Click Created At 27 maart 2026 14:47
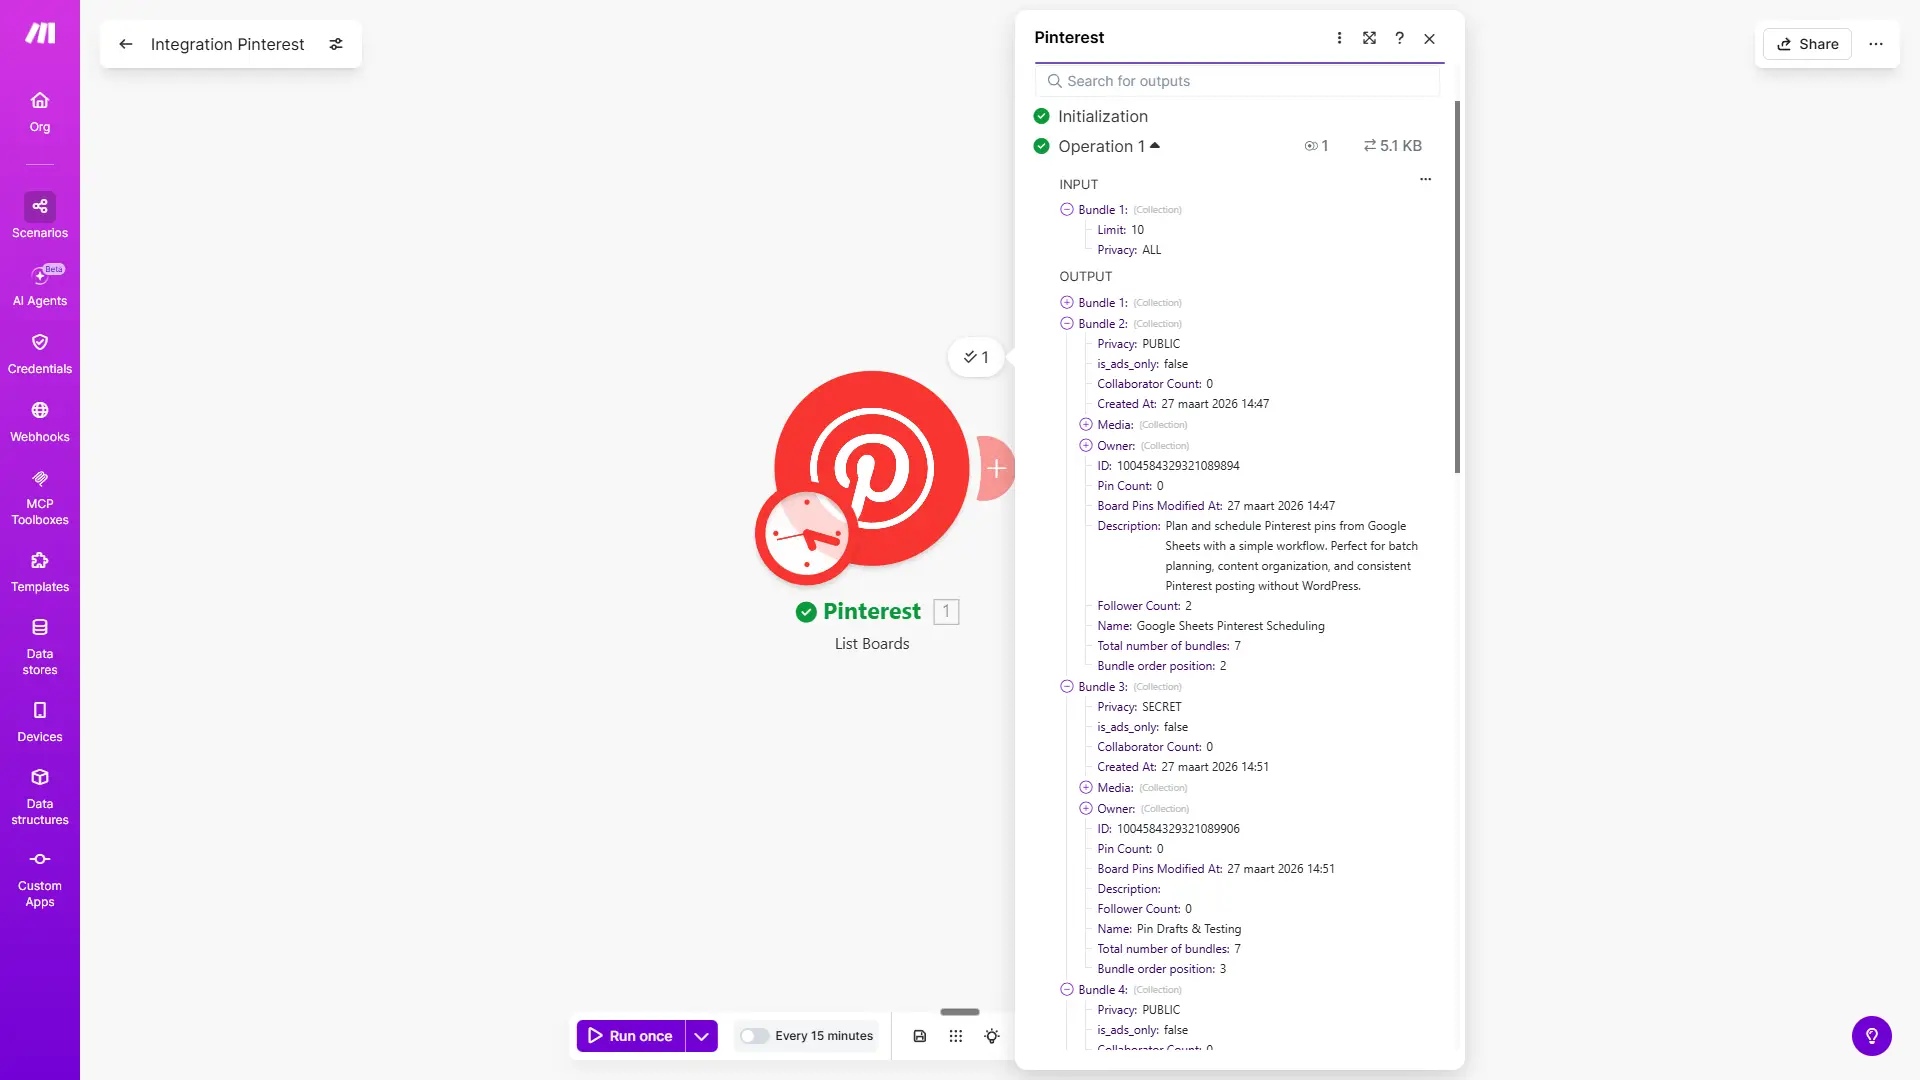The image size is (1920, 1080). (x=1215, y=404)
